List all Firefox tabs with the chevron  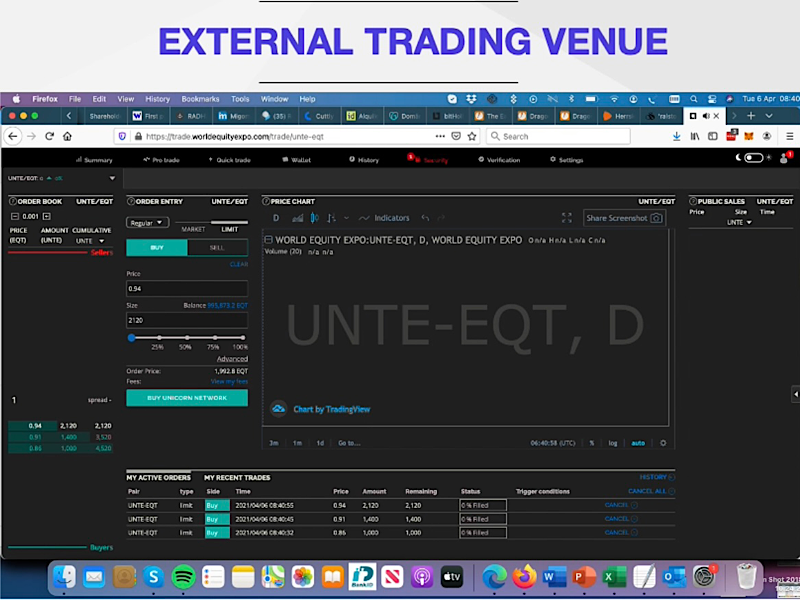769,116
